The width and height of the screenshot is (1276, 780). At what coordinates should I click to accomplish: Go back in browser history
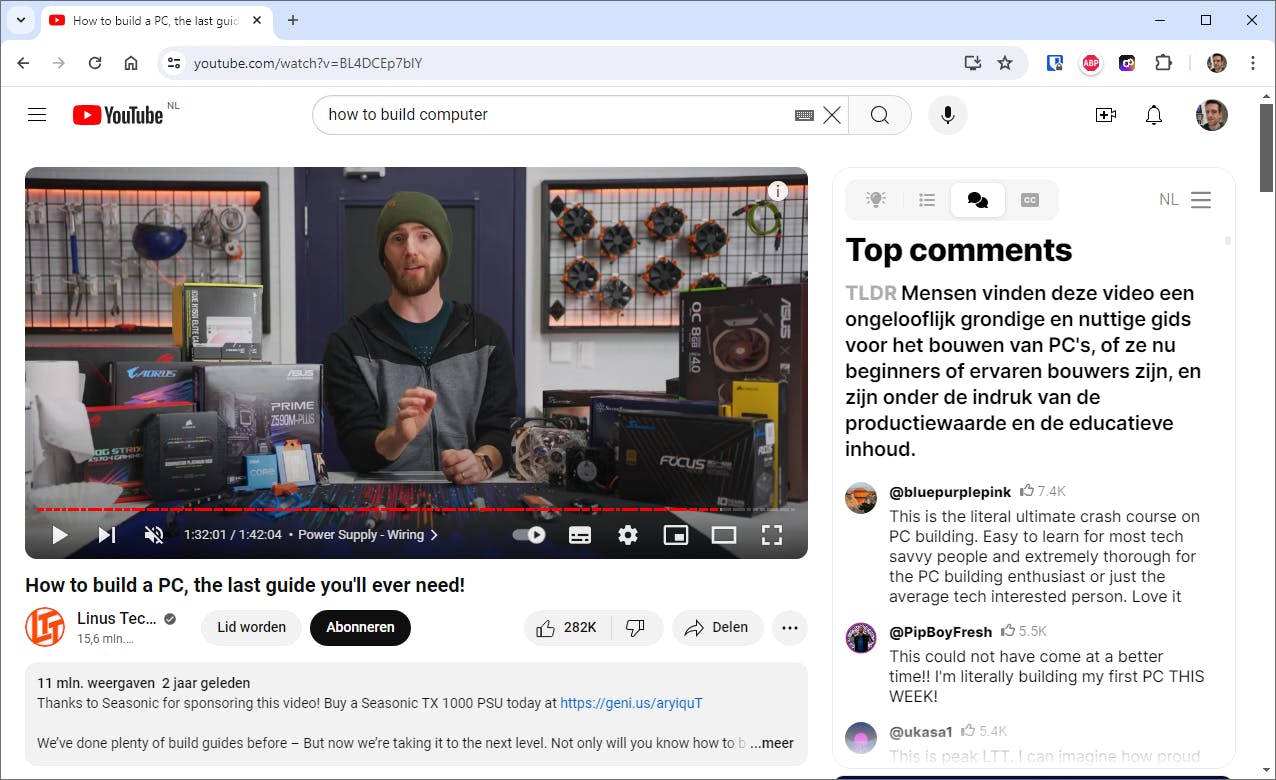click(23, 63)
